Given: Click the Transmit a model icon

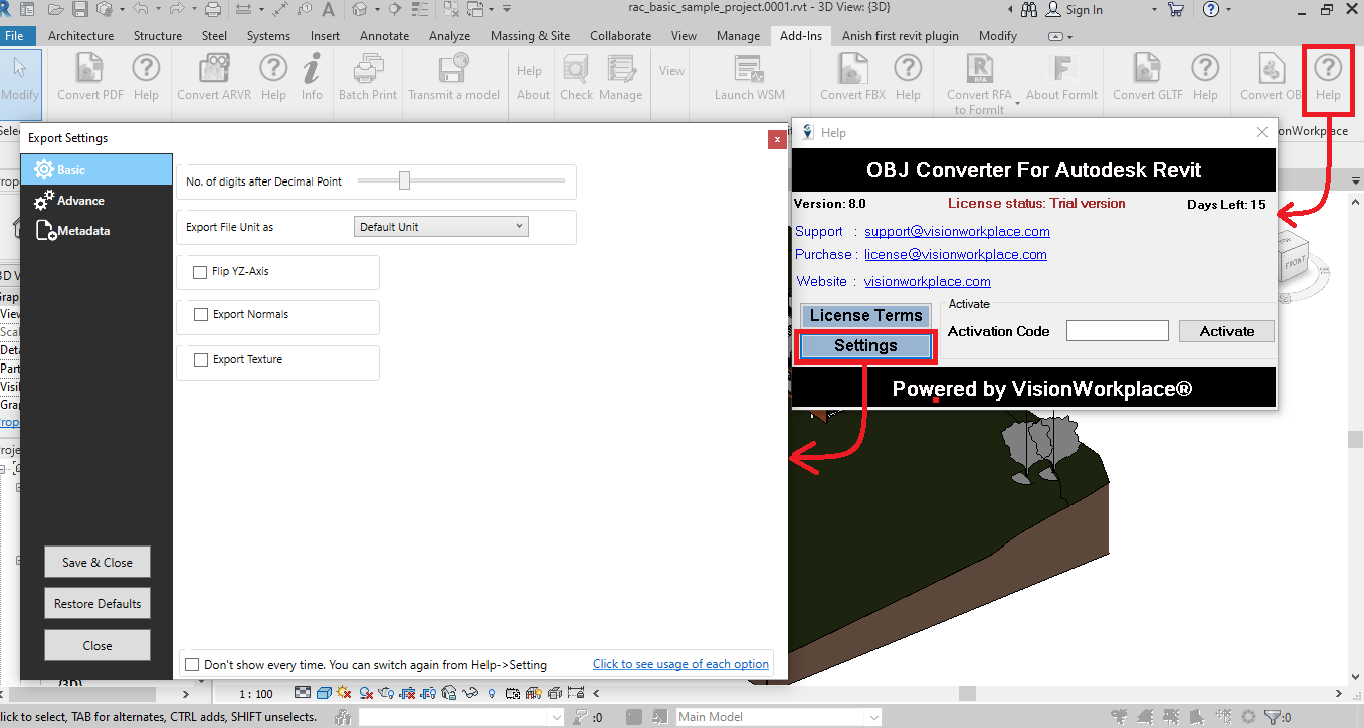Looking at the screenshot, I should (454, 69).
